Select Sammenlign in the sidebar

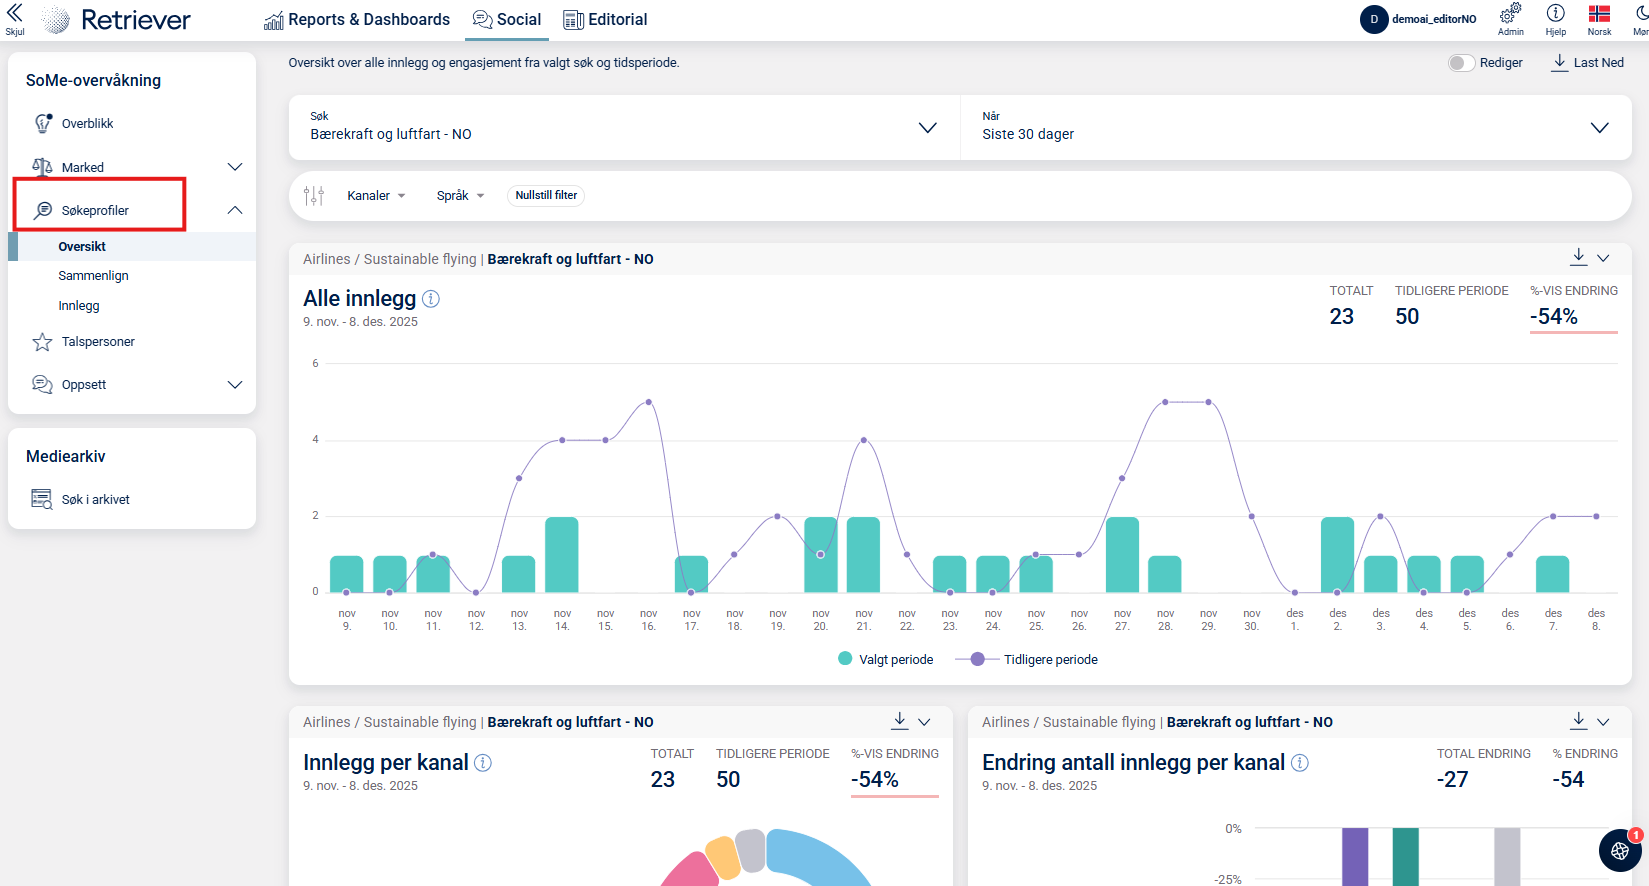point(93,276)
